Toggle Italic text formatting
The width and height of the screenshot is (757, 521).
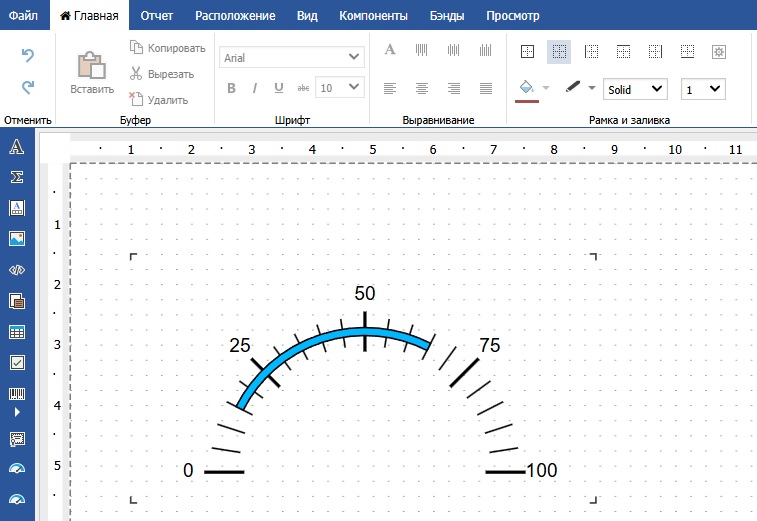pyautogui.click(x=255, y=88)
